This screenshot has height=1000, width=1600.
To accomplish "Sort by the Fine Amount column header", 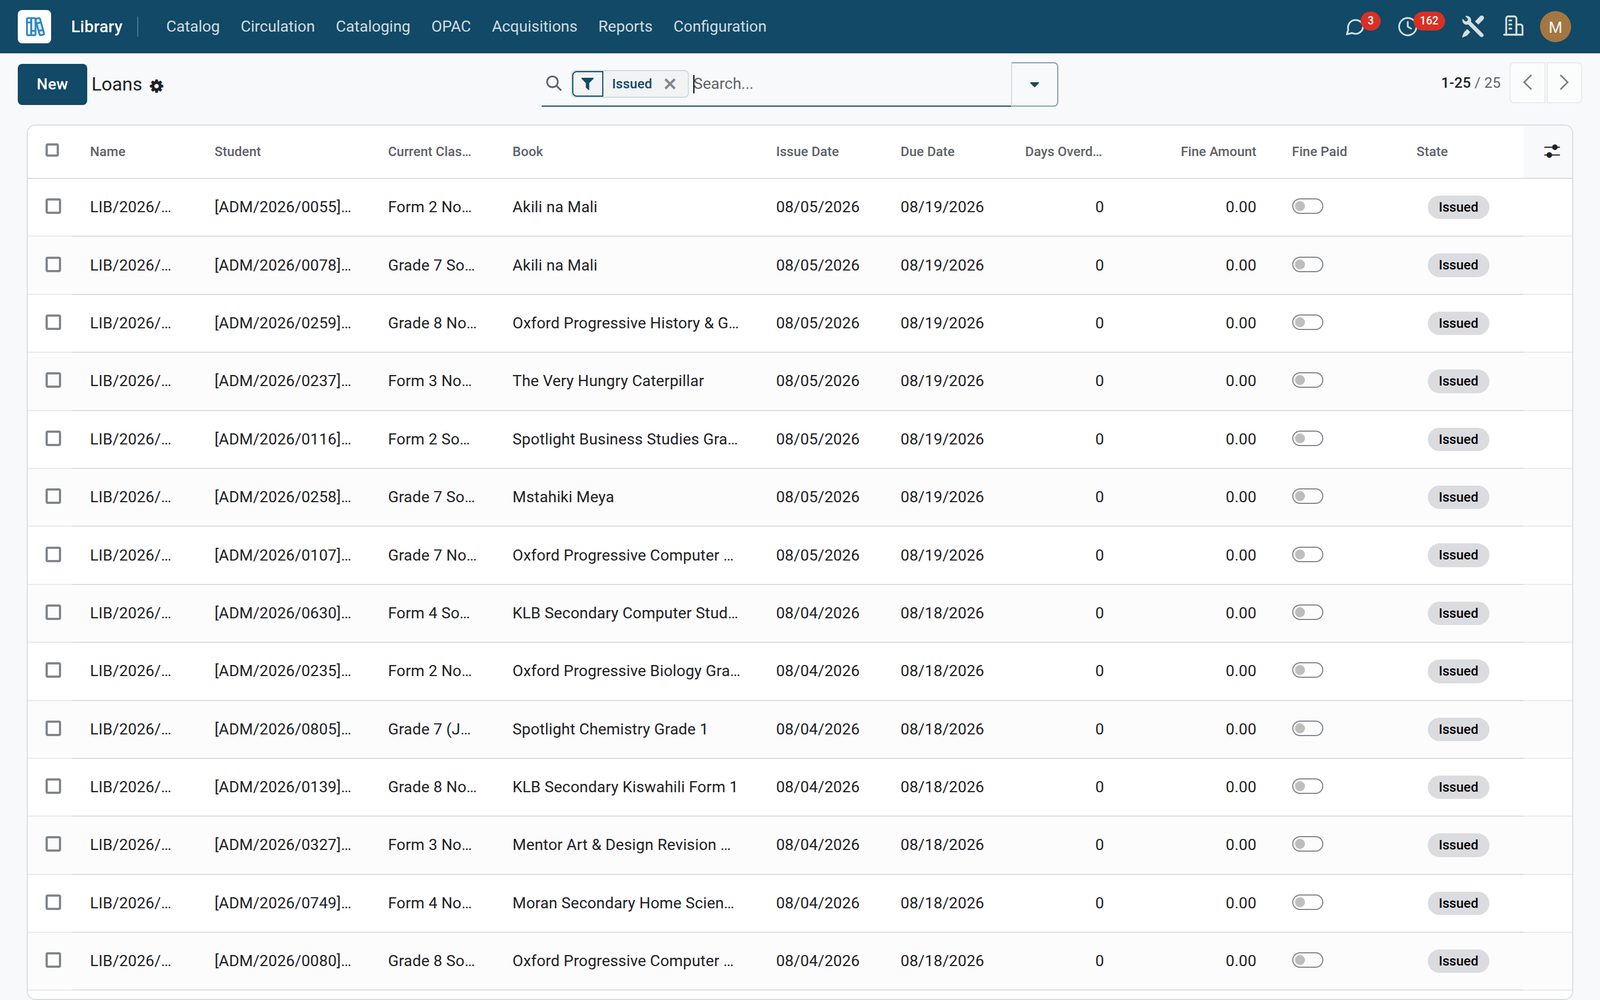I will click(1218, 152).
